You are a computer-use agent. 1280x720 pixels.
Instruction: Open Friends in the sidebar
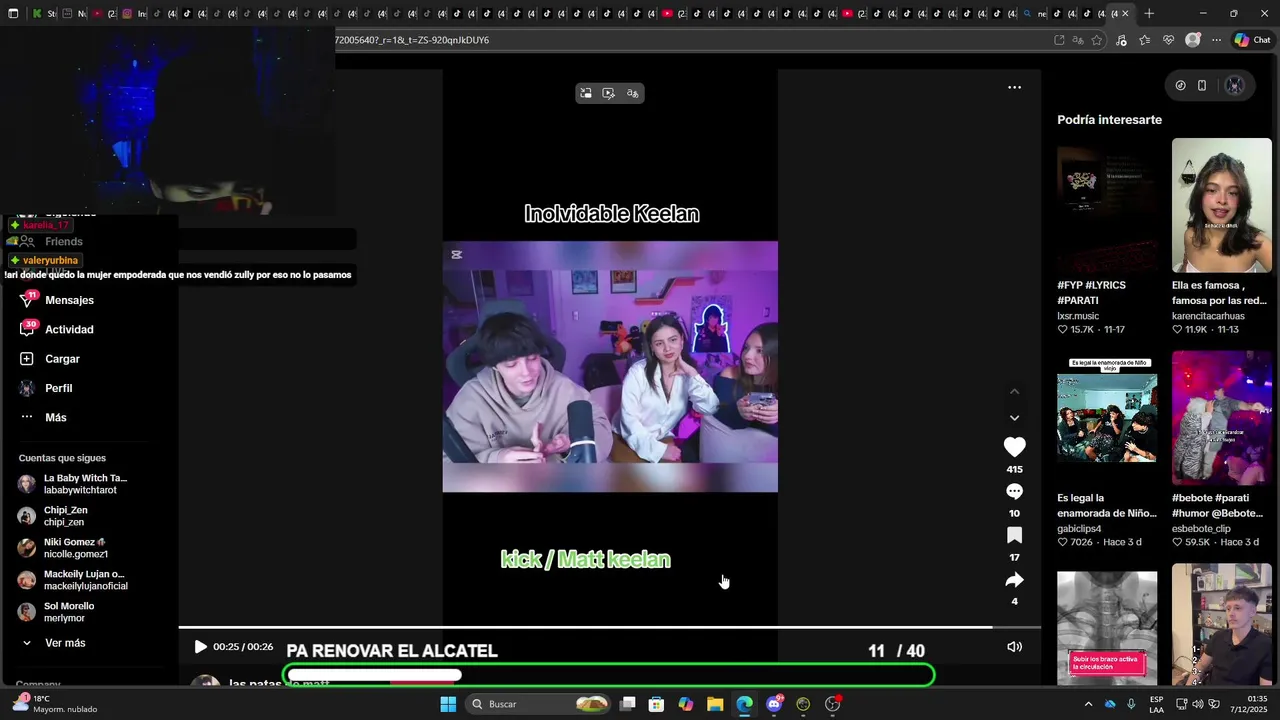[63, 241]
